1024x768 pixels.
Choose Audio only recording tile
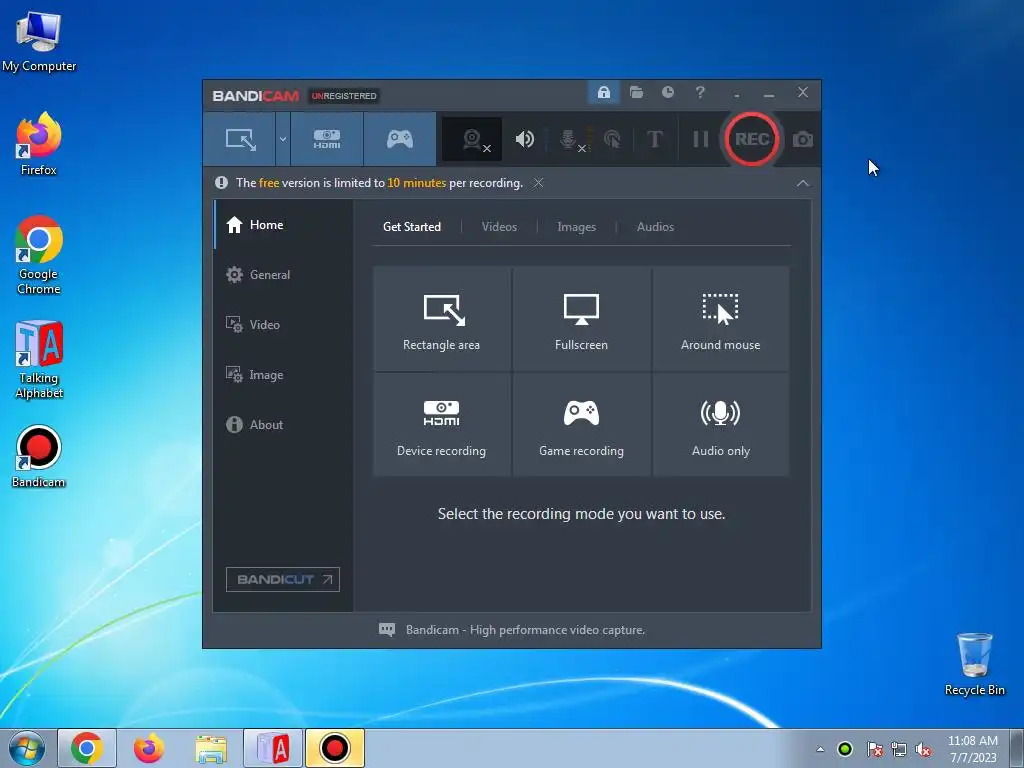[720, 424]
